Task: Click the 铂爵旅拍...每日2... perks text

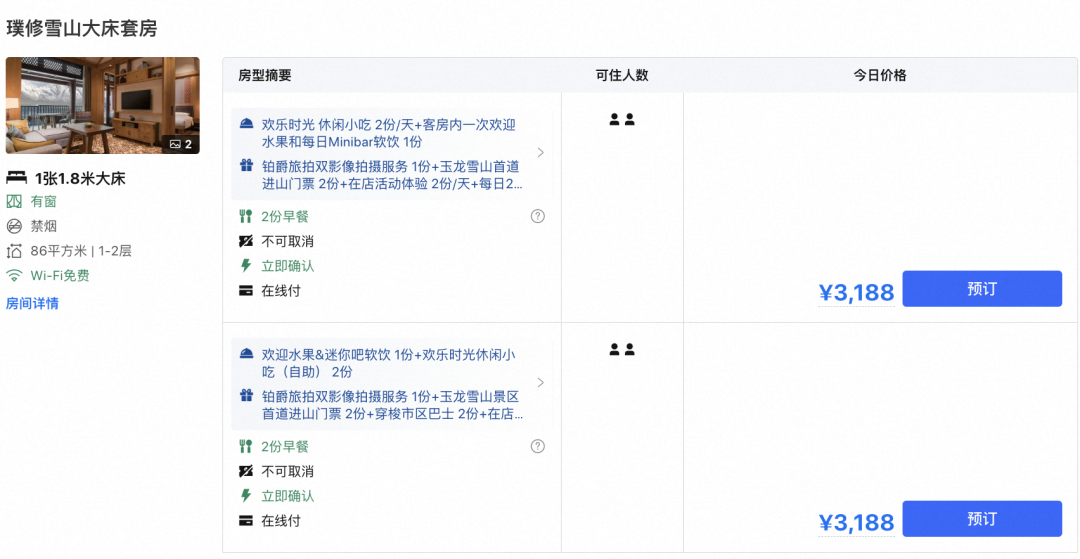Action: click(x=392, y=176)
